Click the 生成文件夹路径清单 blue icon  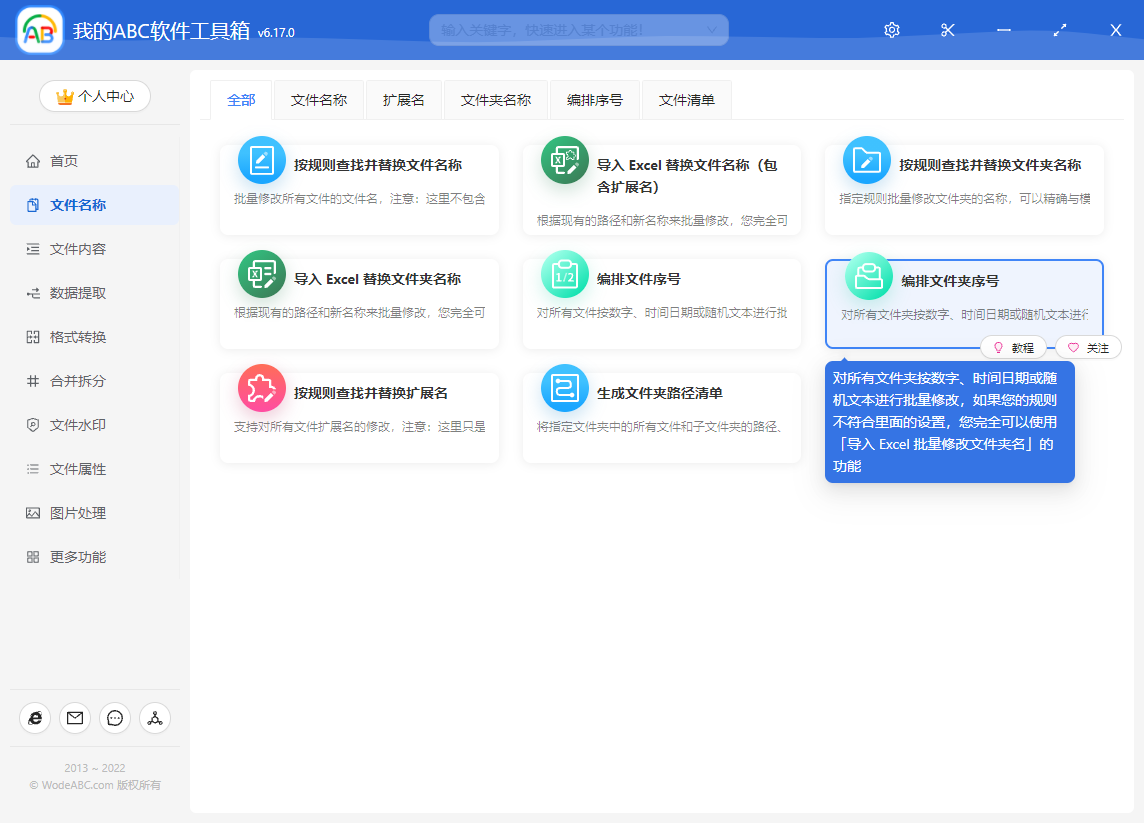click(x=565, y=389)
